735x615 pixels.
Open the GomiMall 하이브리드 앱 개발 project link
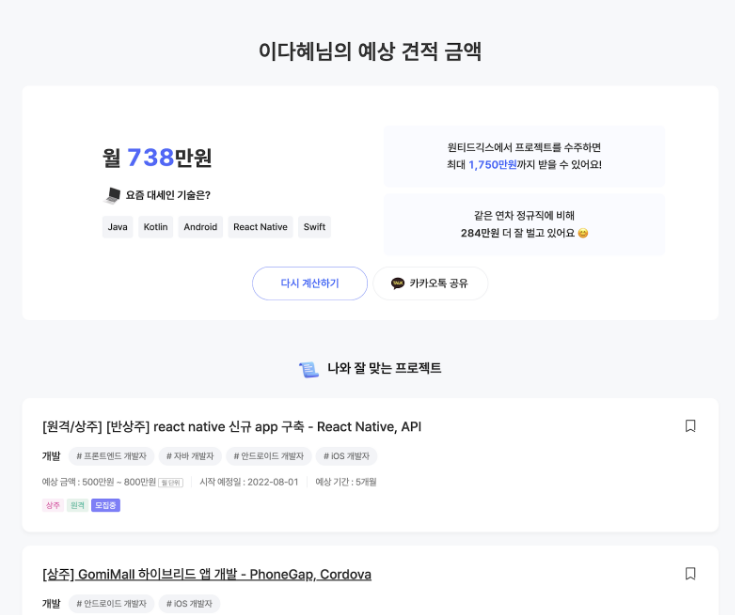207,574
